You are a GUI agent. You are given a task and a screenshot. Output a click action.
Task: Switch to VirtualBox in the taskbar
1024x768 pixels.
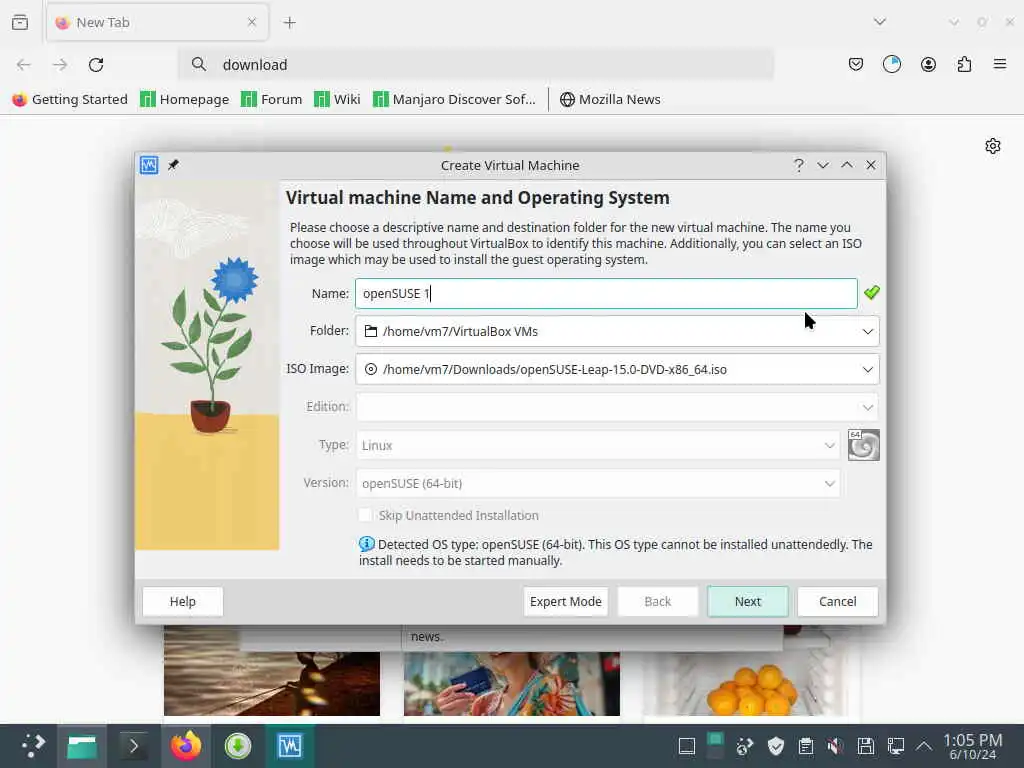pyautogui.click(x=290, y=746)
